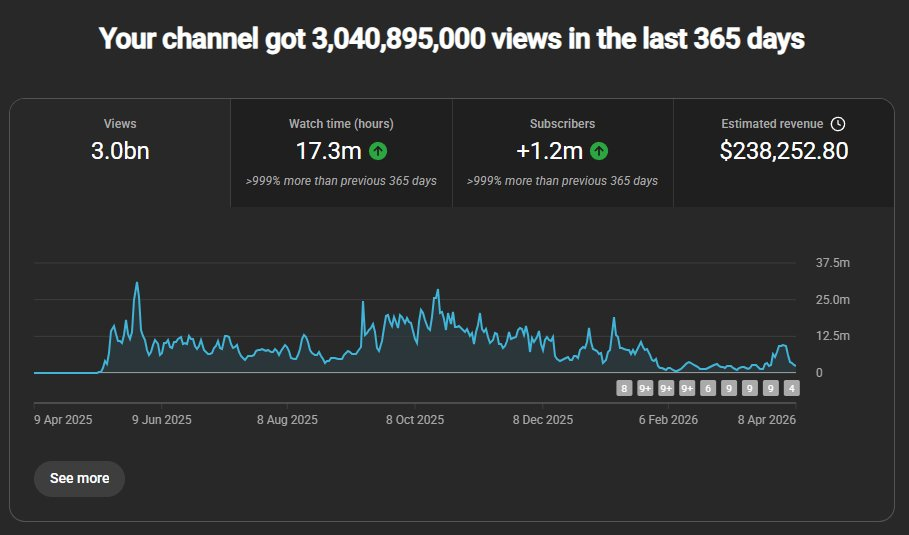Click the 6 Feb 2026 date label
909x535 pixels.
pos(668,420)
